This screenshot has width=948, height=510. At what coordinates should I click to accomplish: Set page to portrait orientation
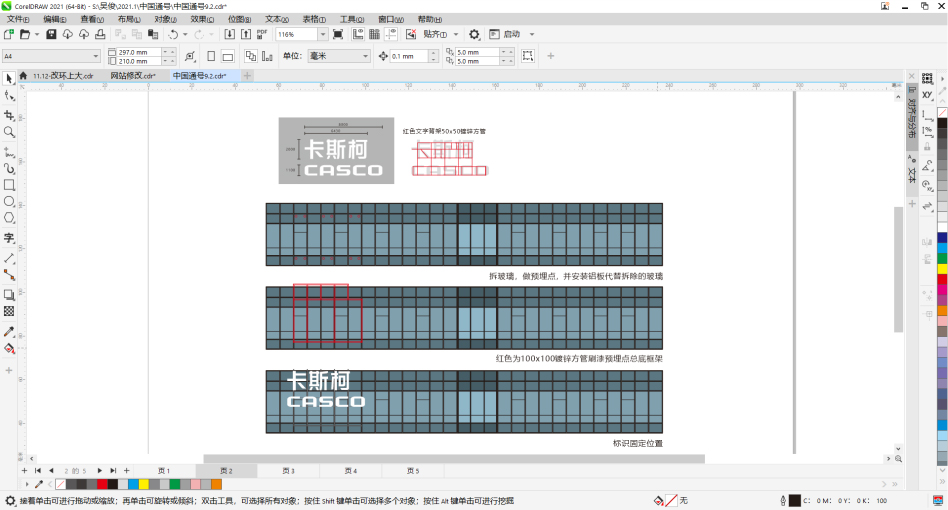211,56
